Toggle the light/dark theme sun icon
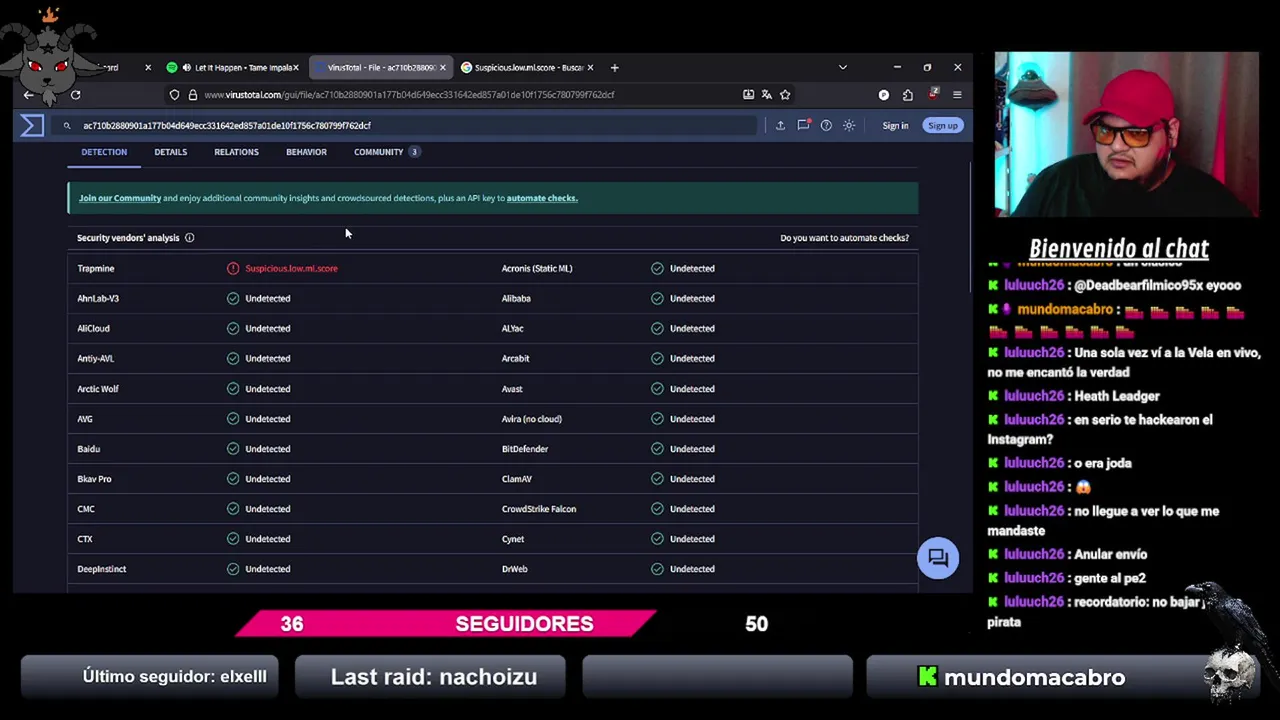The height and width of the screenshot is (720, 1280). [x=849, y=126]
